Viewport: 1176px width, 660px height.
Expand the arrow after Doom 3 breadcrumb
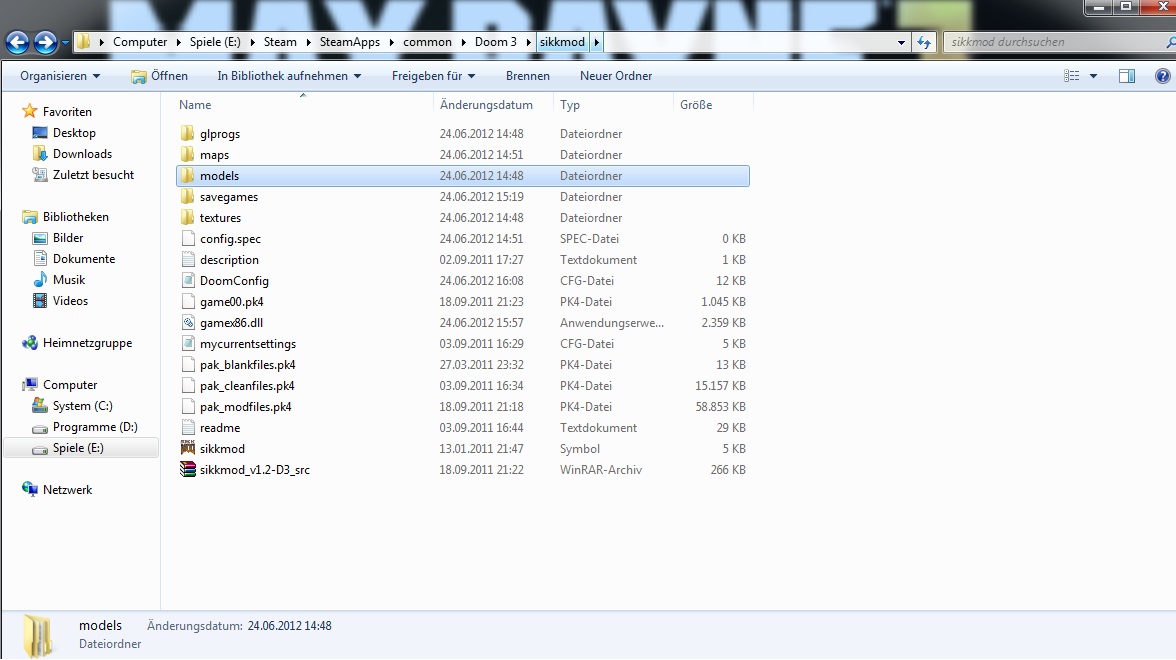click(x=528, y=42)
